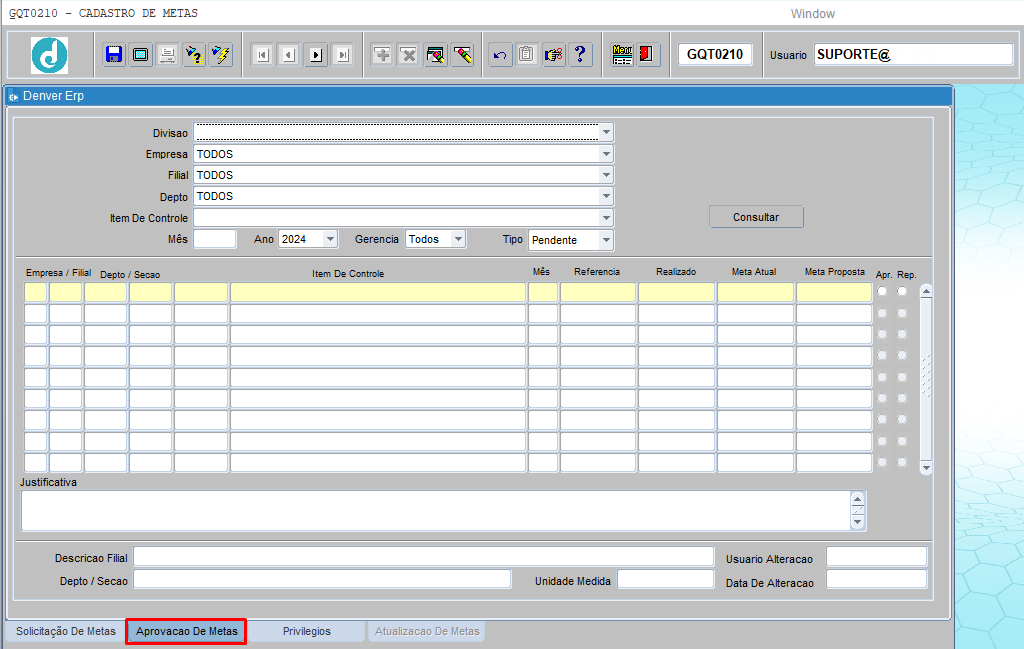Click the Denver Erp title bar icon

(13, 97)
